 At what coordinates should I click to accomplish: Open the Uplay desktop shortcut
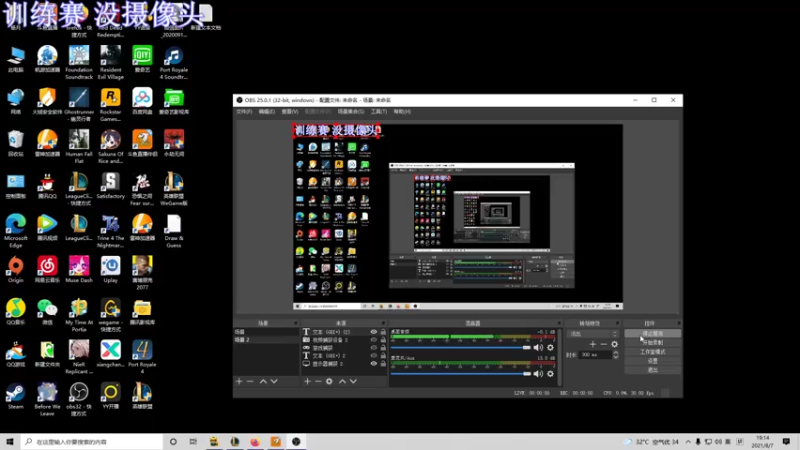[110, 269]
